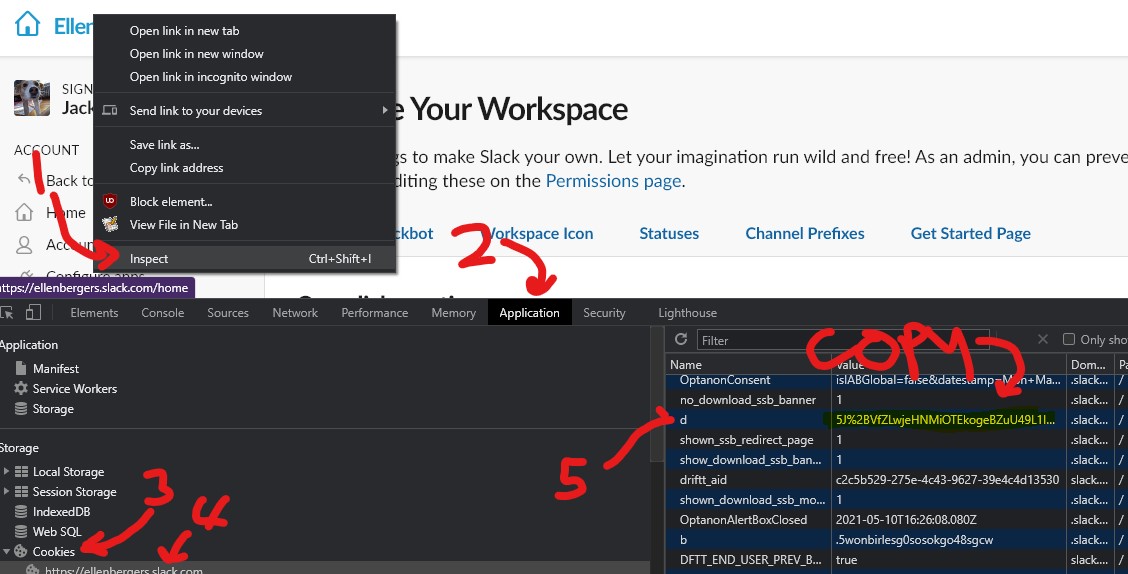The width and height of the screenshot is (1128, 574).
Task: Go to the Workspace Icon tab
Action: 538,233
